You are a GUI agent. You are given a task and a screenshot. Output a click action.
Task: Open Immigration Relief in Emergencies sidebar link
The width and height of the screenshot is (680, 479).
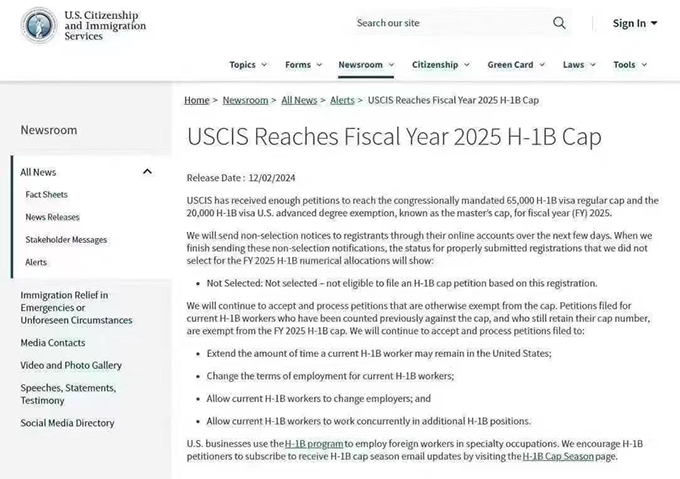[76, 307]
